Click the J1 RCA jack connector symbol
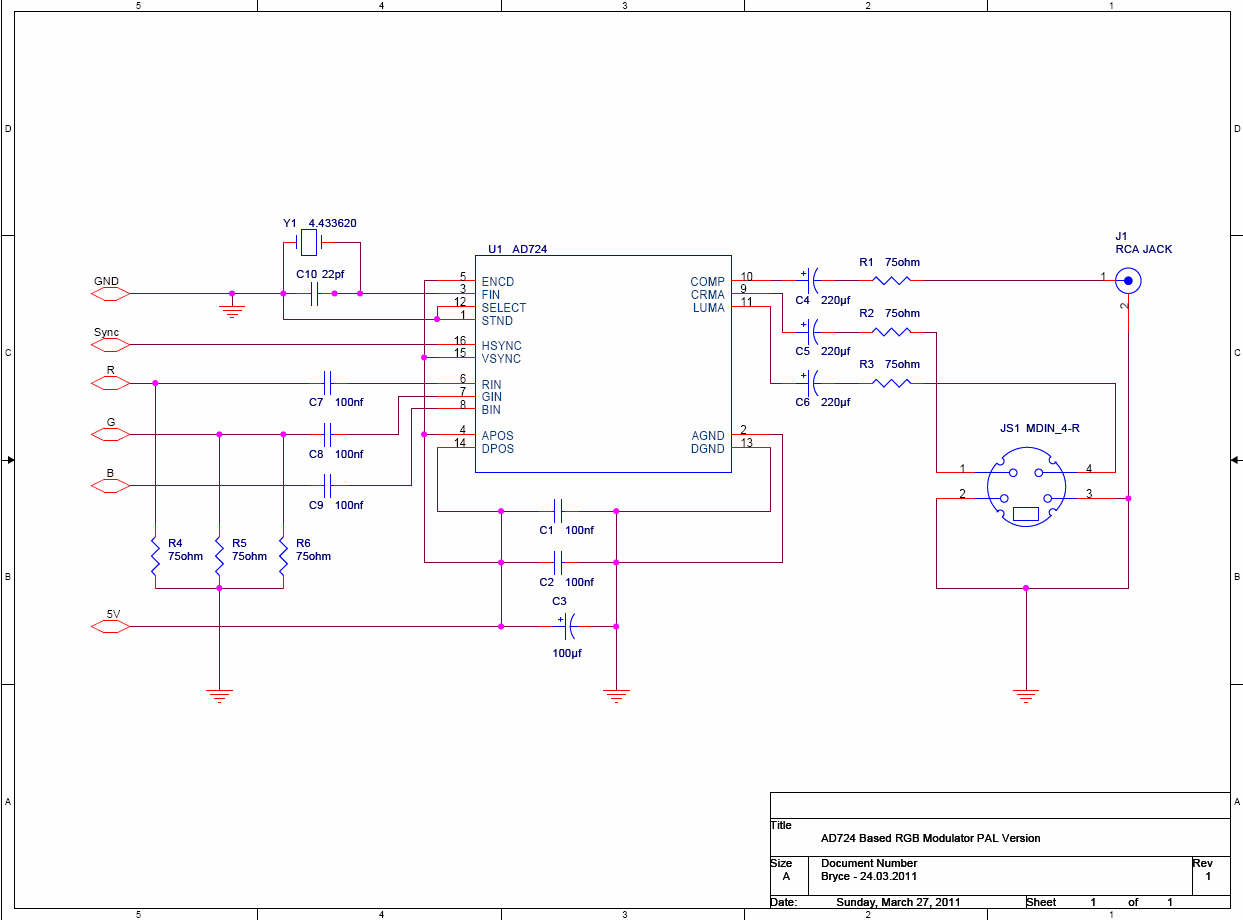 (1128, 280)
